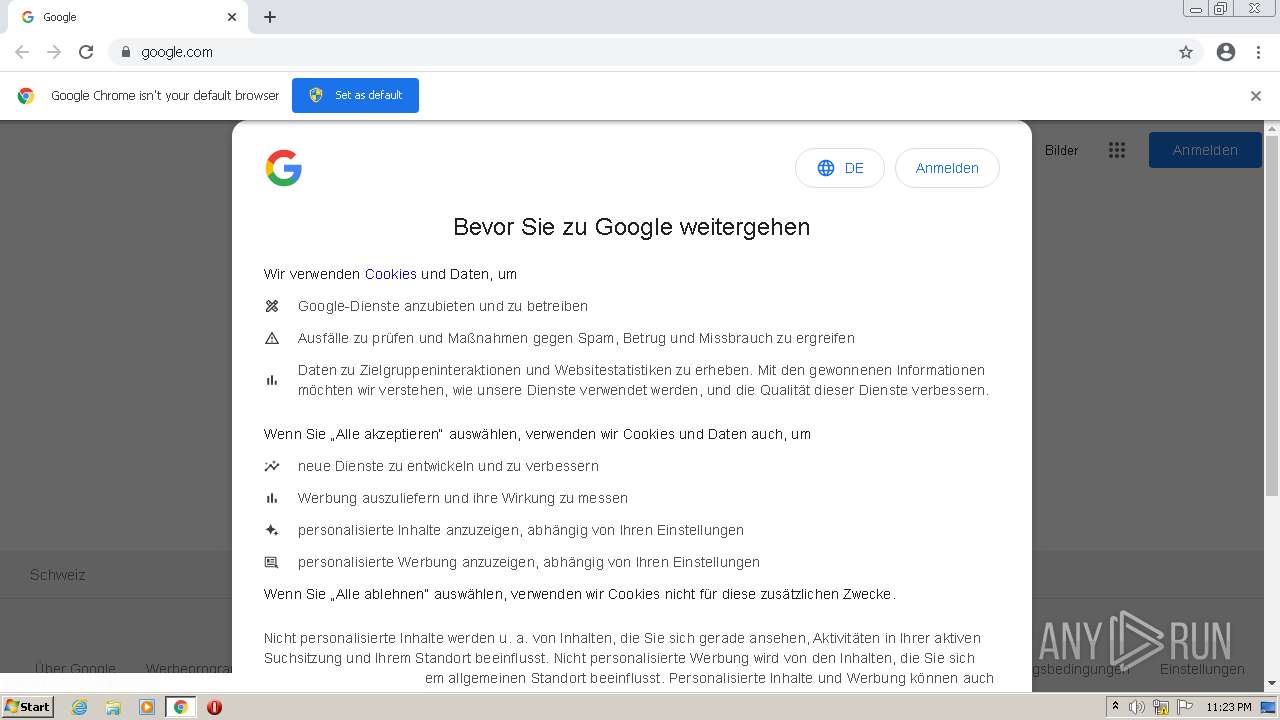The image size is (1280, 720).
Task: Click the scrollbar down arrow
Action: [1272, 684]
